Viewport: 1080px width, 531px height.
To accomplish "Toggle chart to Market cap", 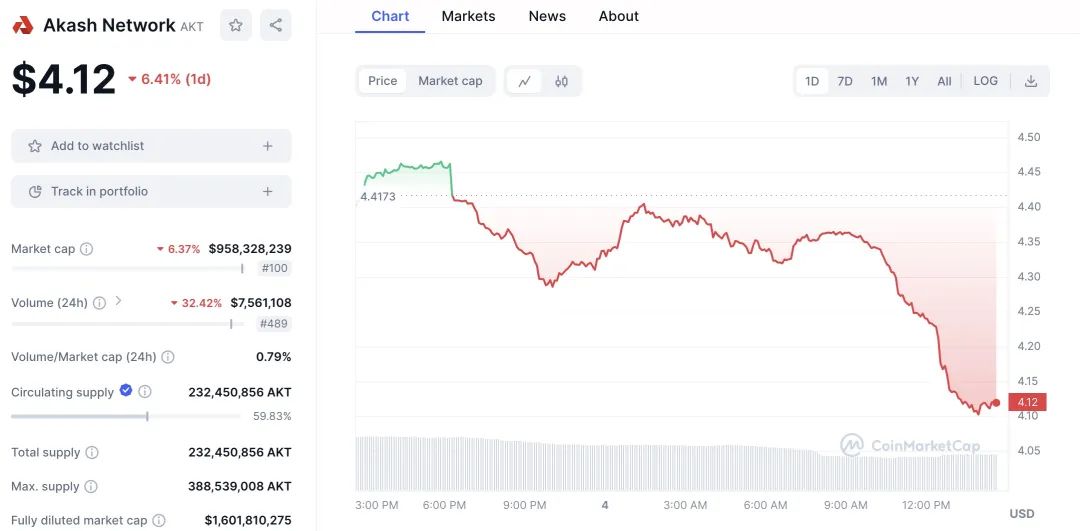I will [x=450, y=81].
